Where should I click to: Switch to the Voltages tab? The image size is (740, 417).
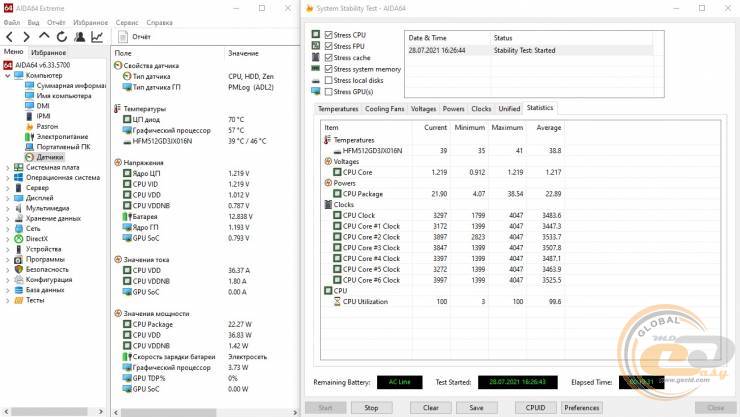click(x=423, y=108)
